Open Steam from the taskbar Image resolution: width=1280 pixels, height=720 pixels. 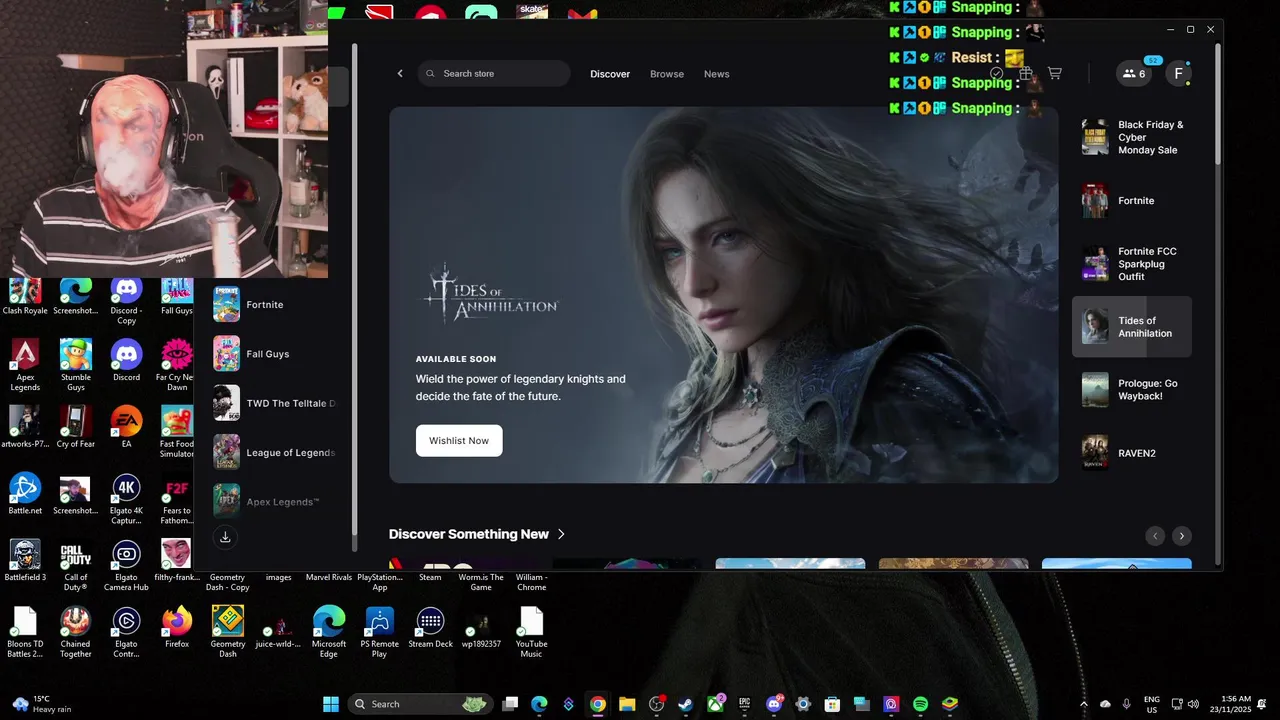[686, 704]
